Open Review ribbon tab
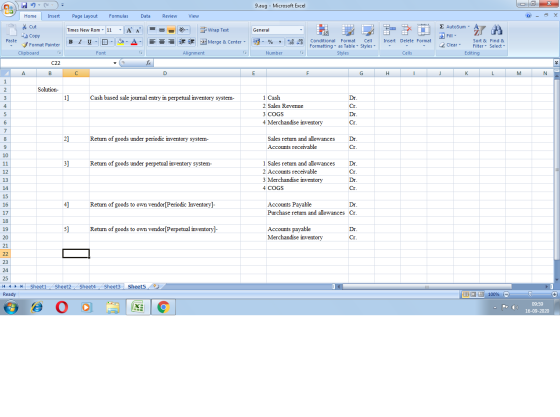 pos(169,16)
